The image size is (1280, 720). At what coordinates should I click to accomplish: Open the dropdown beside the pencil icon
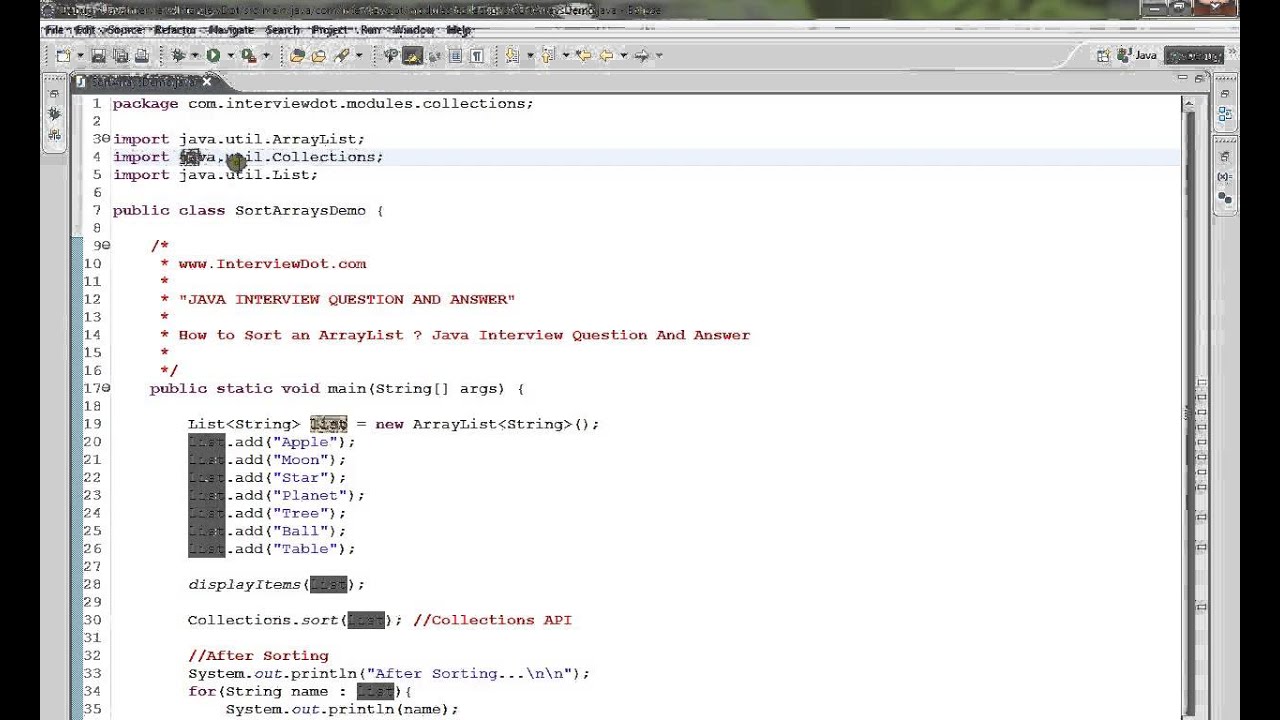(359, 56)
